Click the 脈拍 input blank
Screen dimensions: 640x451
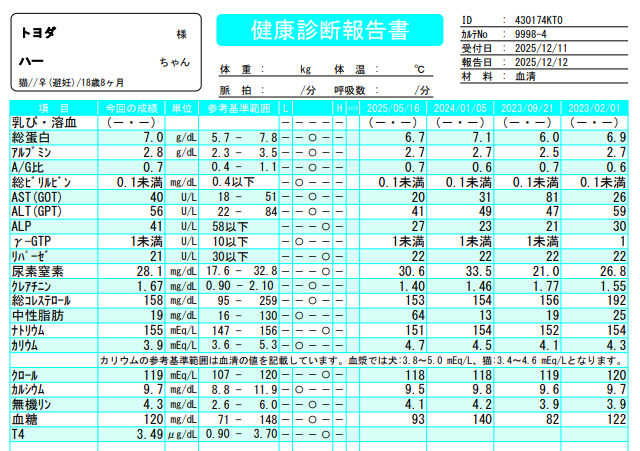pyautogui.click(x=282, y=90)
